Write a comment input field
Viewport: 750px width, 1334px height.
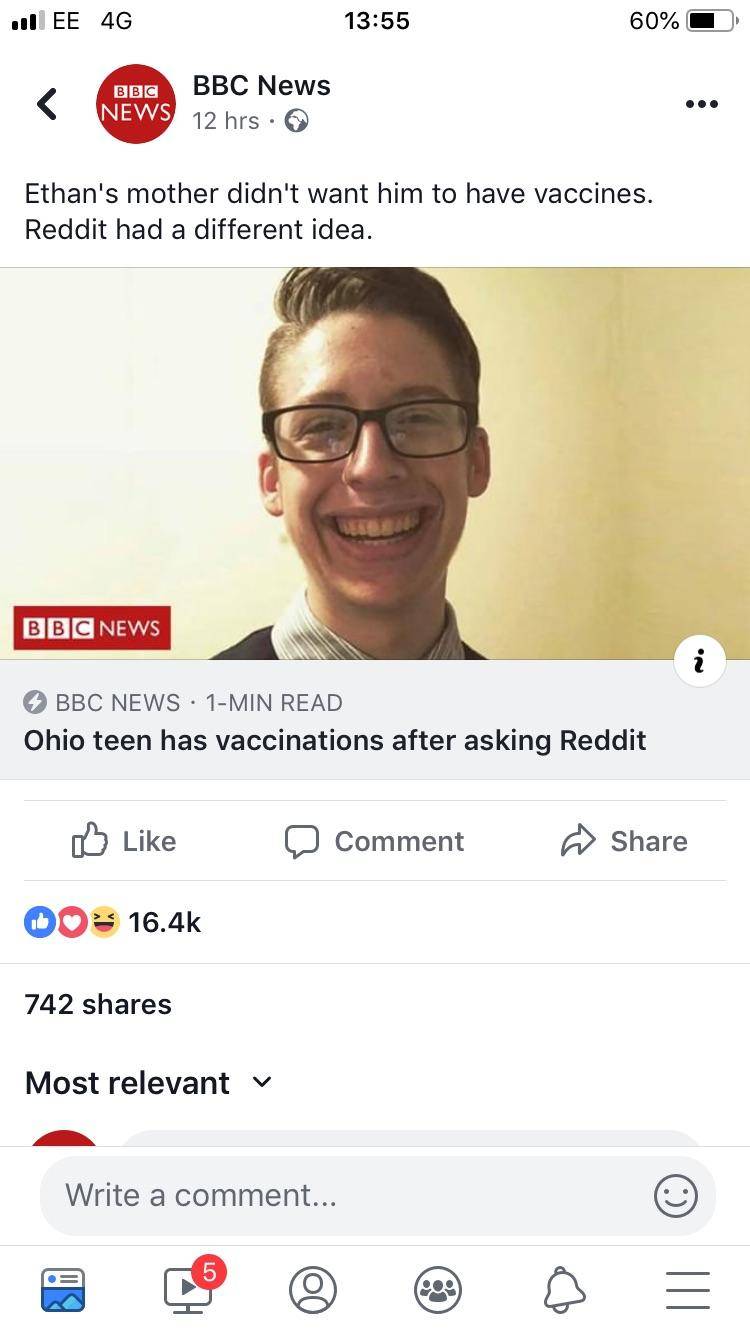click(x=340, y=1196)
